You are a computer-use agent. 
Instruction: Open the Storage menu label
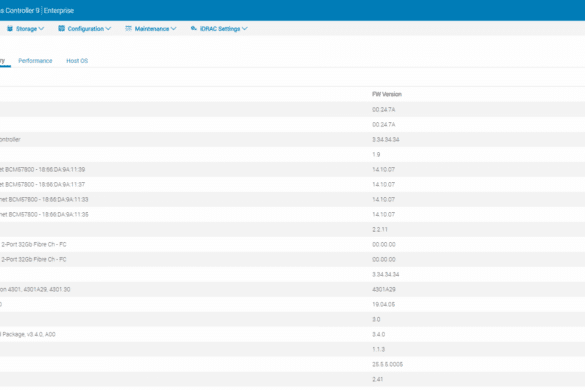pyautogui.click(x=26, y=29)
